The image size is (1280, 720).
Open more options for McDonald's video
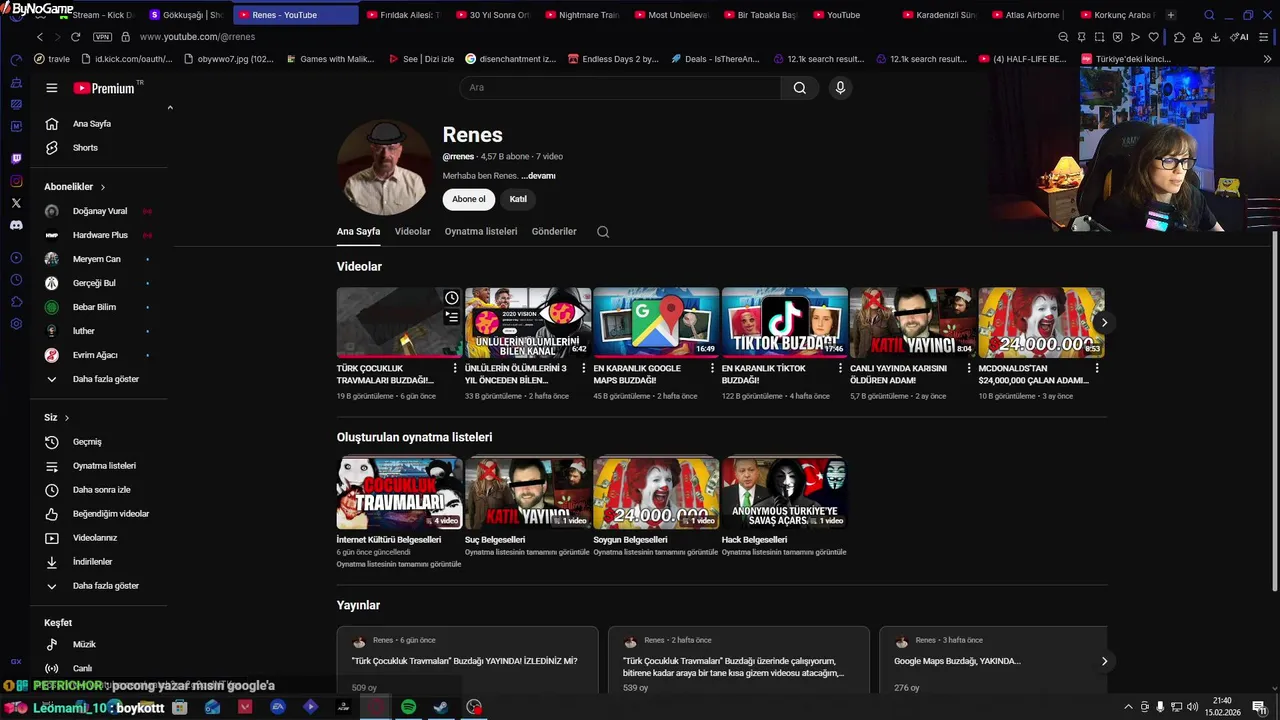(1097, 368)
